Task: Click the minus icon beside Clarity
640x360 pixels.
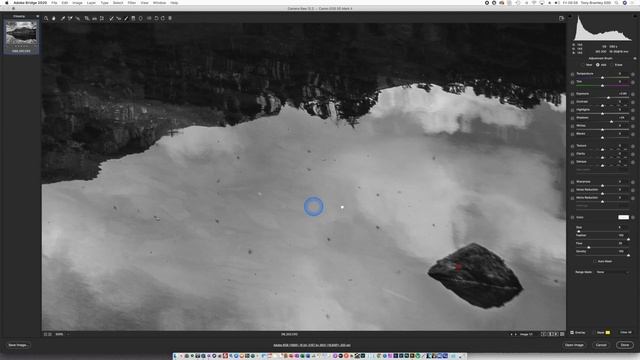Action: pos(572,154)
